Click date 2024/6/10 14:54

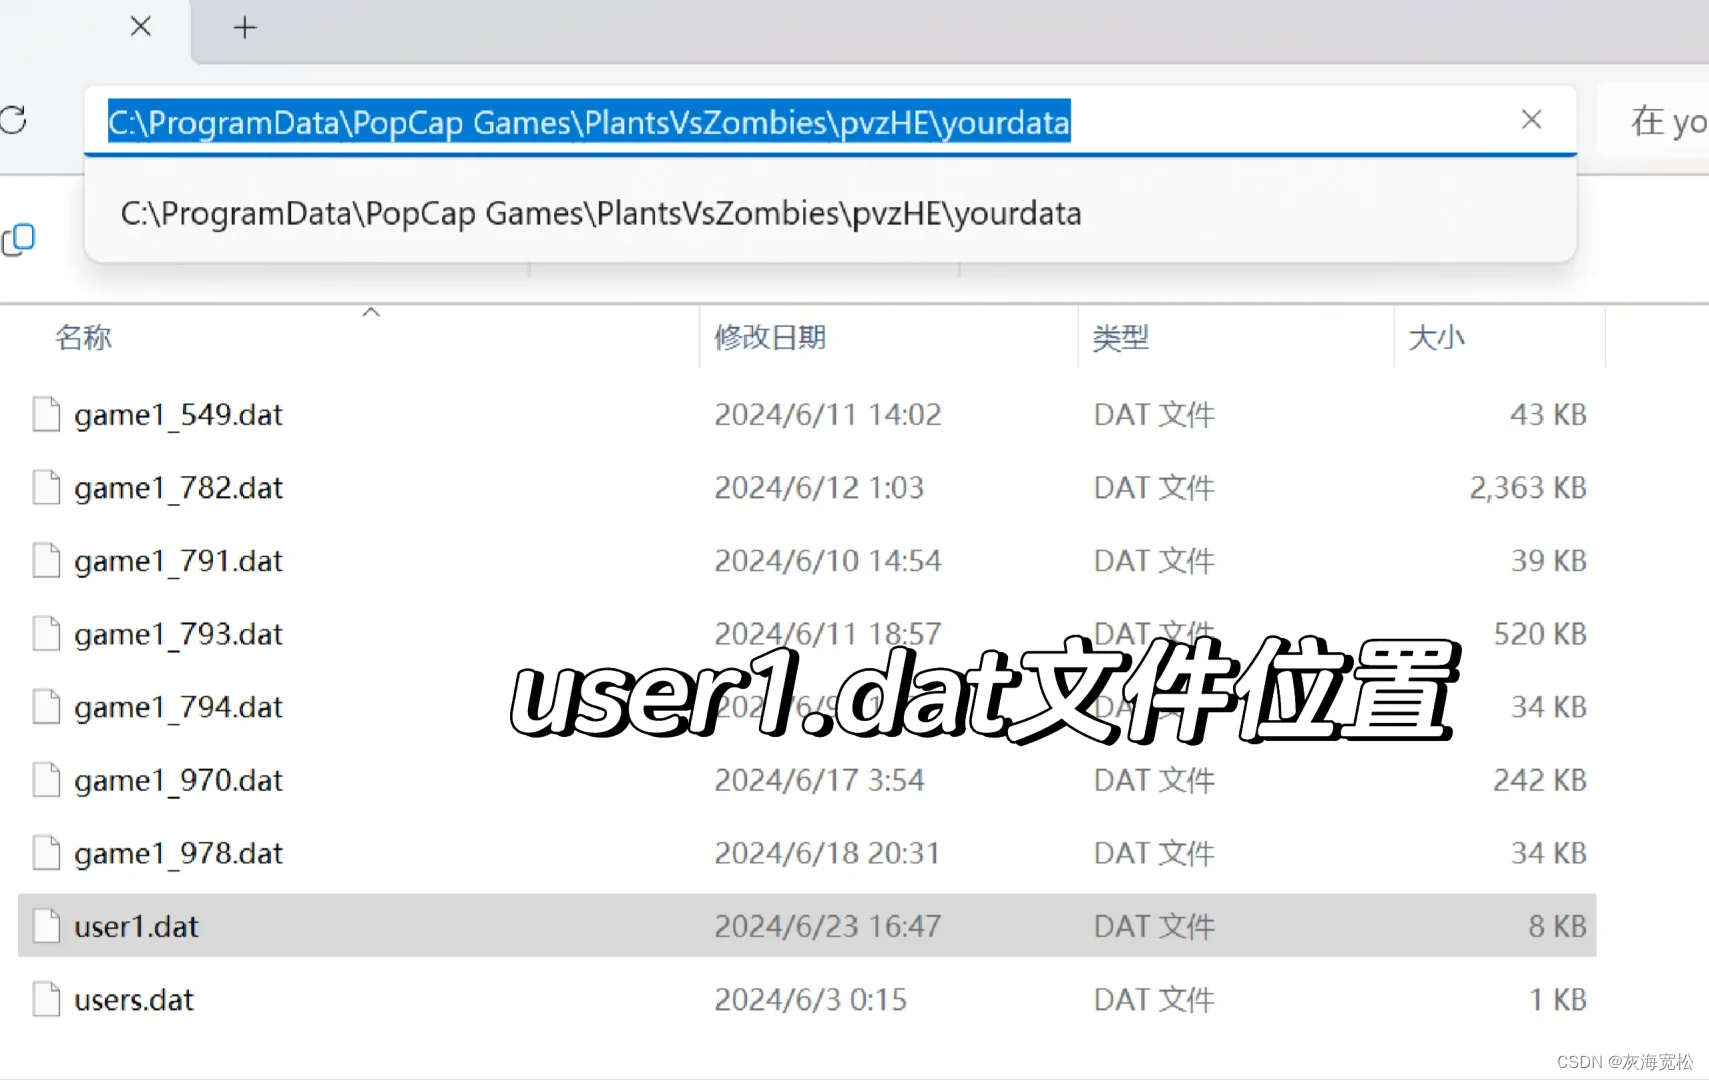tap(828, 561)
